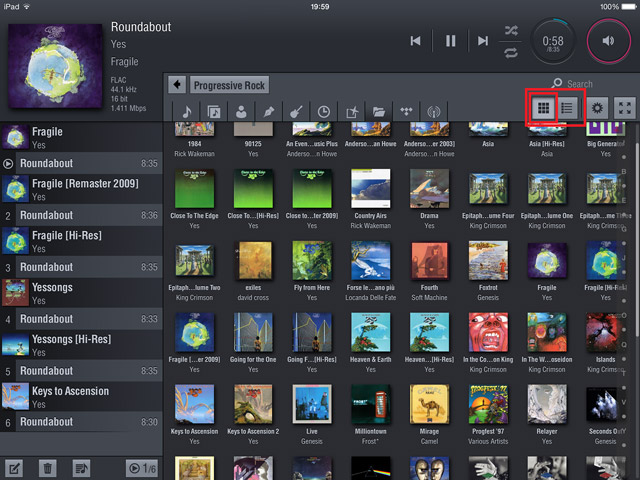The height and width of the screenshot is (480, 640).
Task: Skip to next track
Action: (x=483, y=41)
